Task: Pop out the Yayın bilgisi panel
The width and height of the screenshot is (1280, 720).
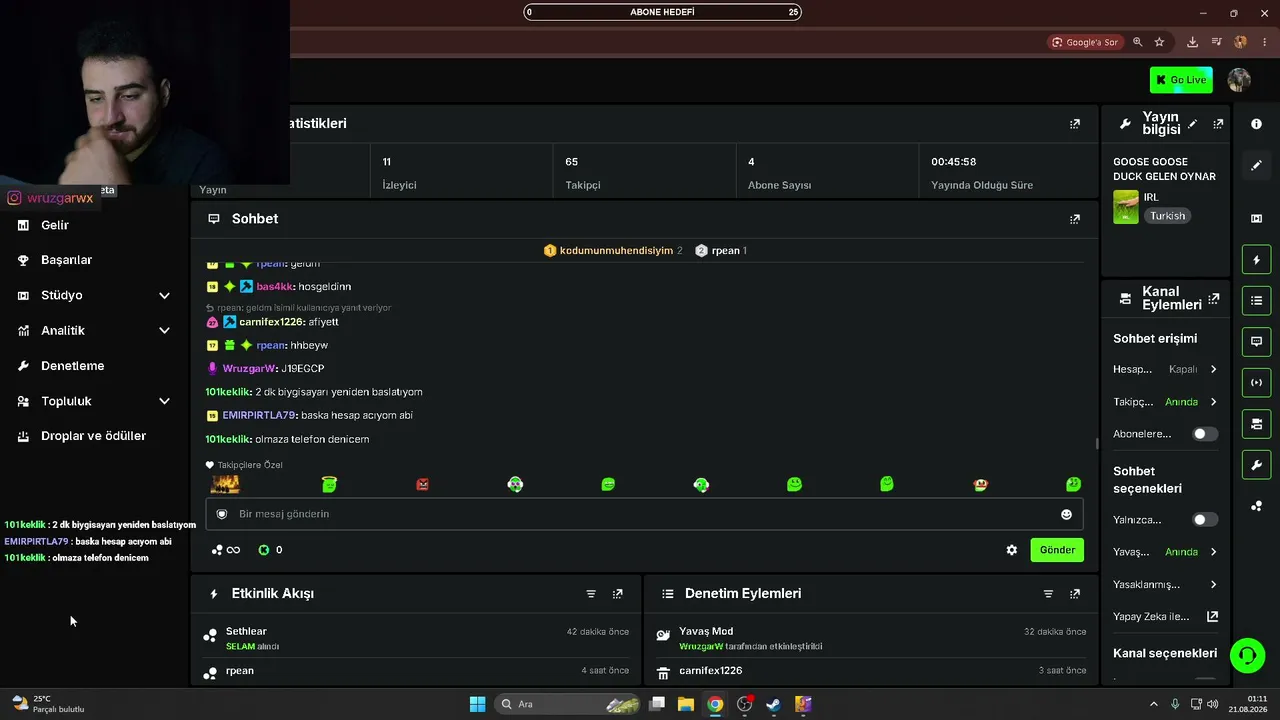Action: [1218, 124]
